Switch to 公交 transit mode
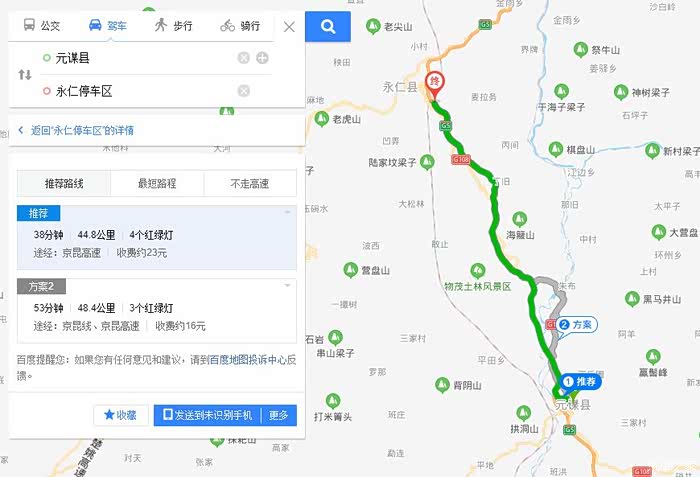Viewport: 700px width, 477px height. (x=42, y=25)
